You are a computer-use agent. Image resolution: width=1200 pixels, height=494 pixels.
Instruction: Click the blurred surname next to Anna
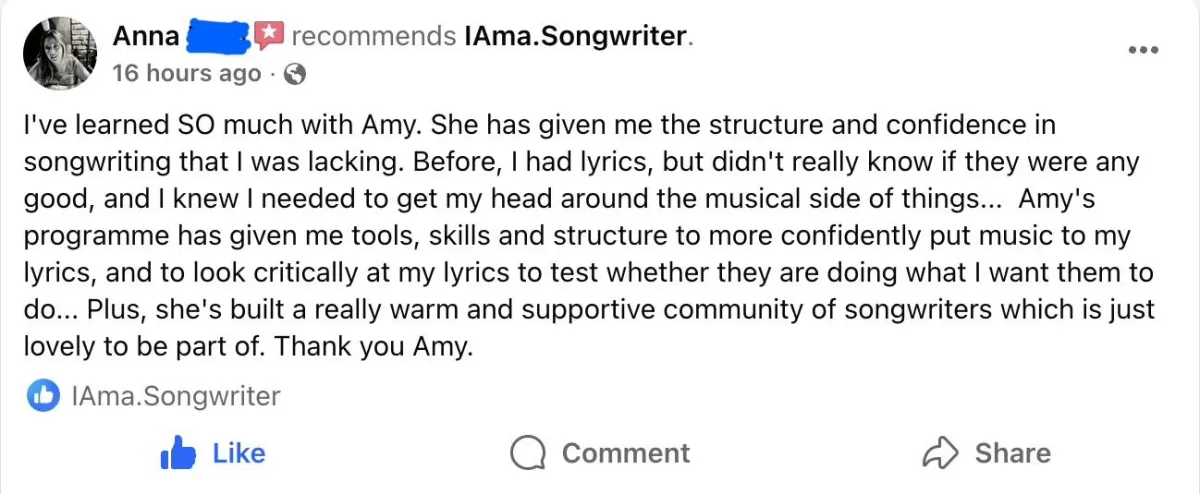click(x=218, y=37)
